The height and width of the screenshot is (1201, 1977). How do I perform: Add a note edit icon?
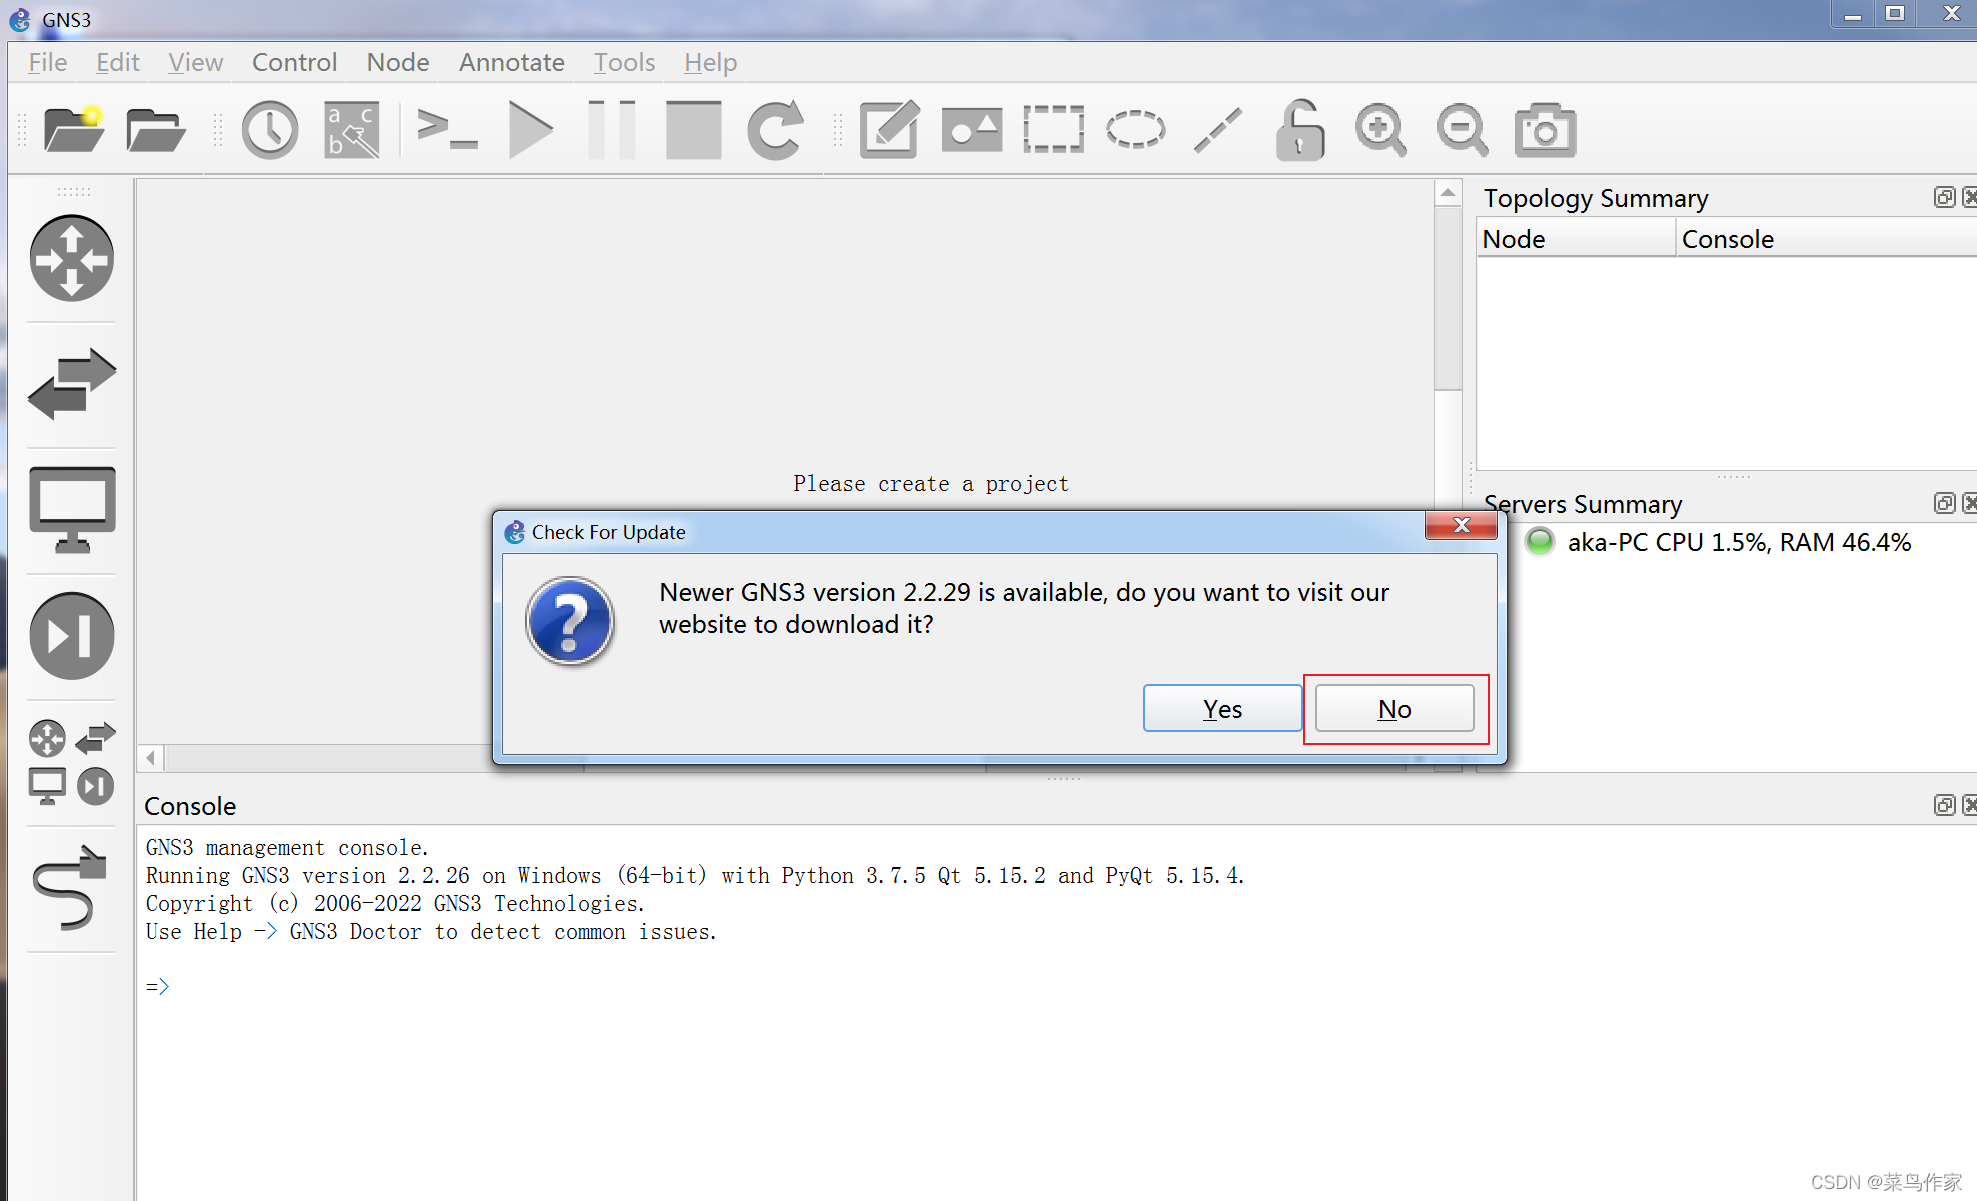pos(889,130)
